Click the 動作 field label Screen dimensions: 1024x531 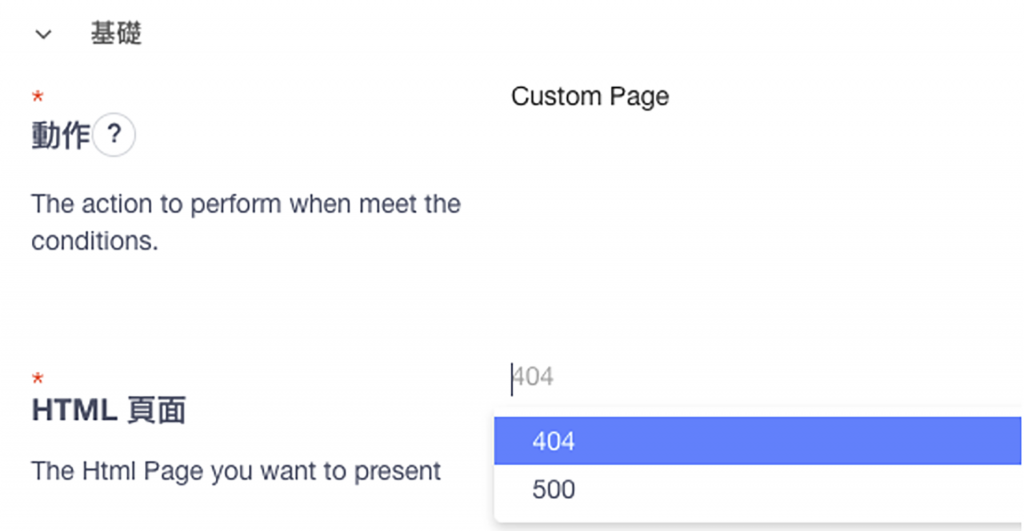pyautogui.click(x=61, y=136)
